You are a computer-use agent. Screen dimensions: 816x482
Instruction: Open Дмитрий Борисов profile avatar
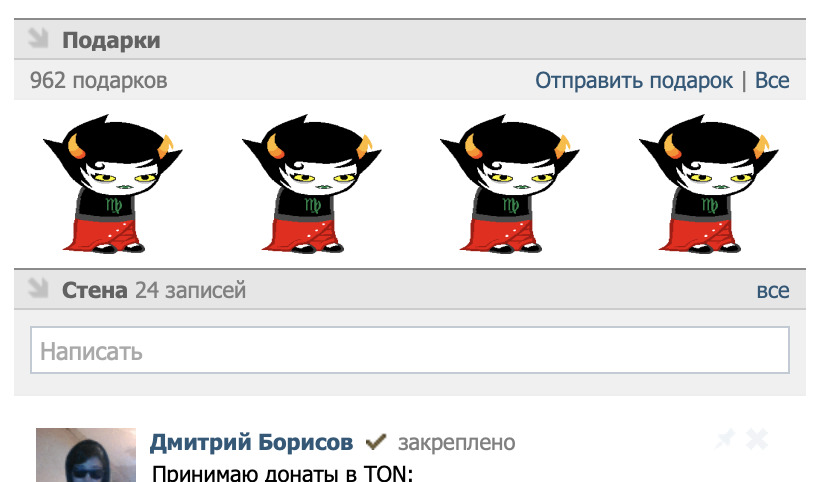pos(86,455)
